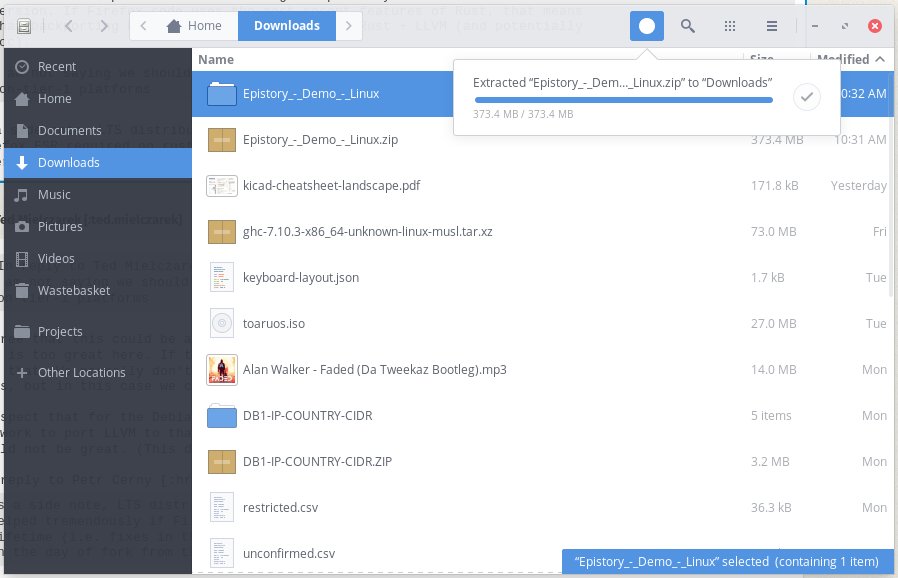Click the '5 items' size value
This screenshot has width=898, height=578.
coord(771,415)
